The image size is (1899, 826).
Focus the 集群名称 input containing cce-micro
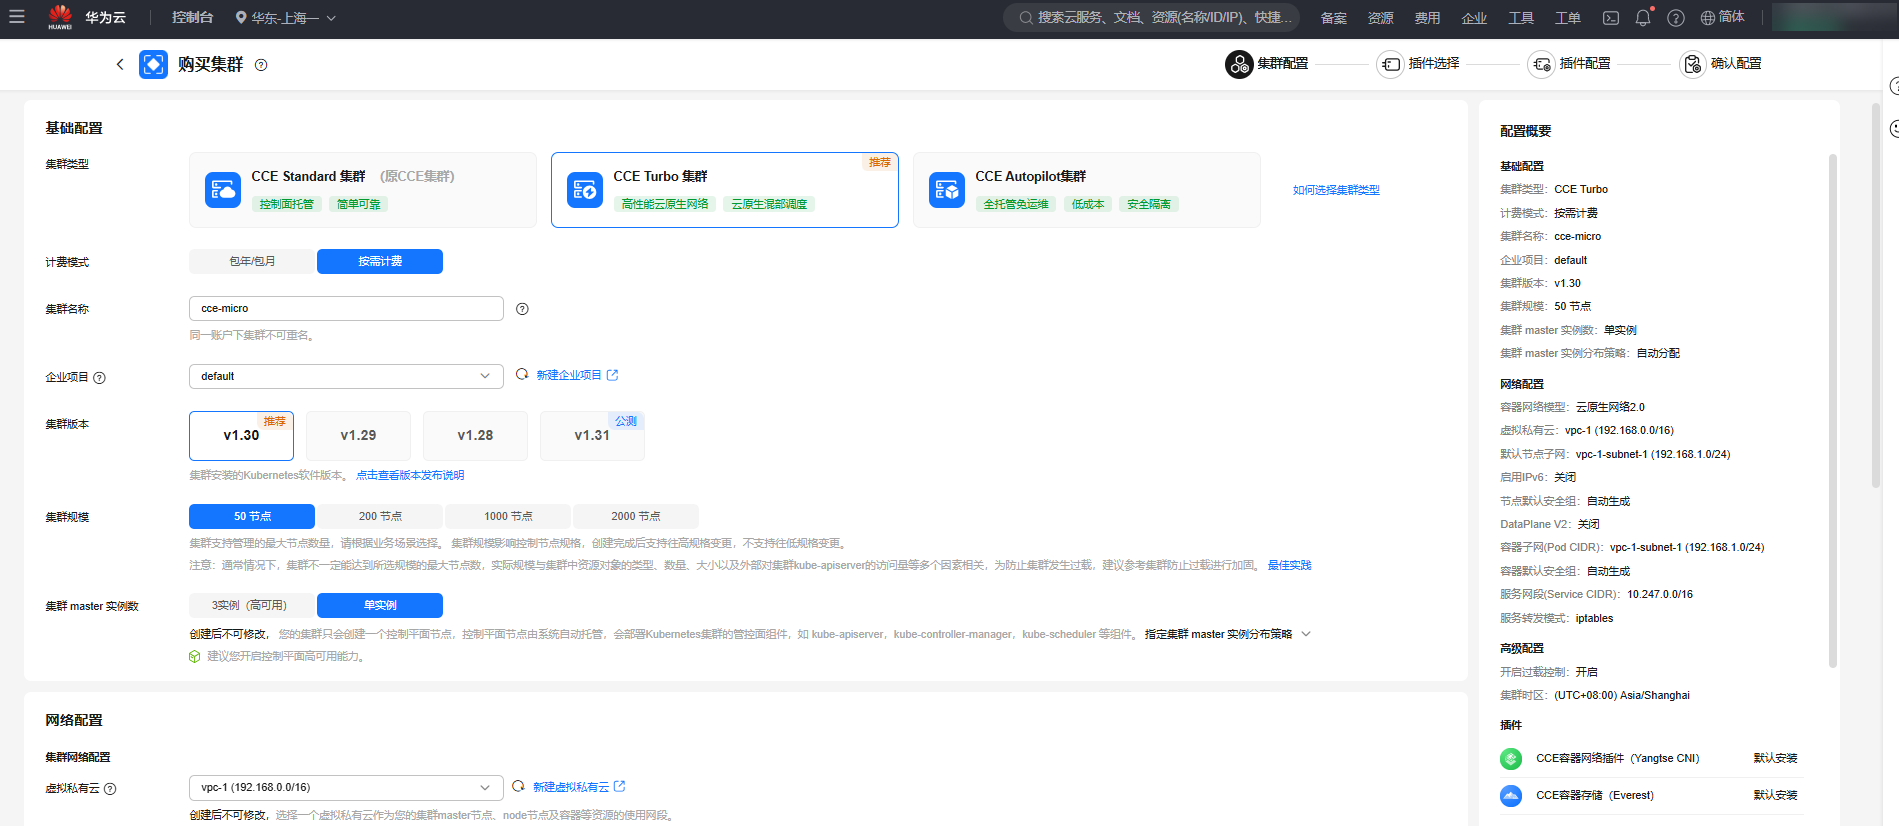click(x=346, y=308)
